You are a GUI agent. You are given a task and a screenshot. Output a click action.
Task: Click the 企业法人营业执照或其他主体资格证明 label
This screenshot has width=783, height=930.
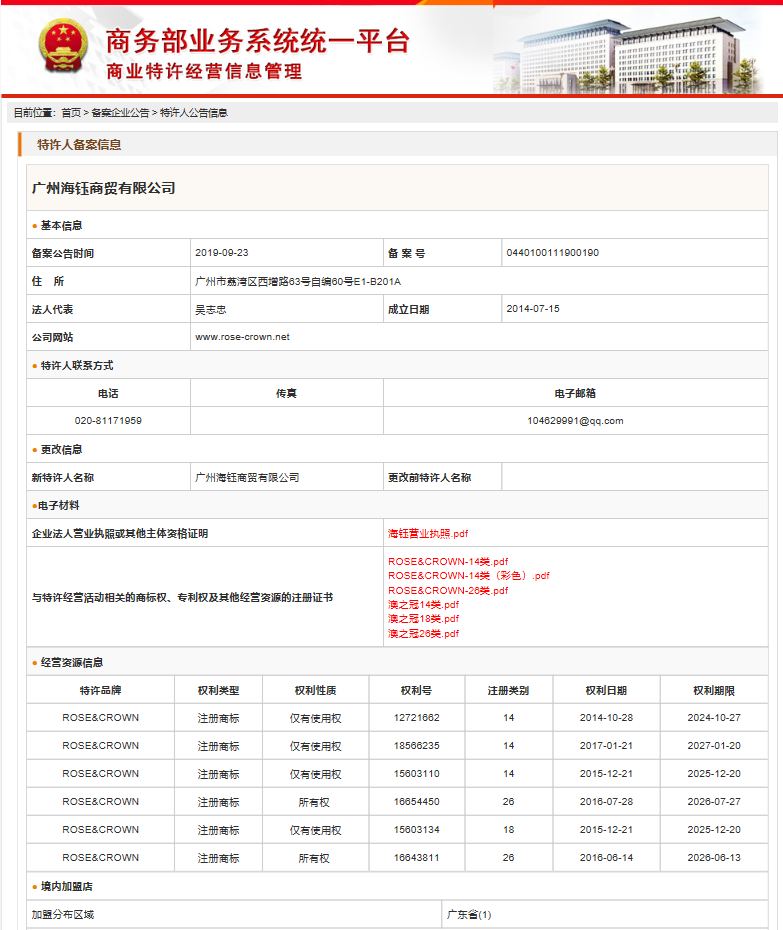coord(120,533)
